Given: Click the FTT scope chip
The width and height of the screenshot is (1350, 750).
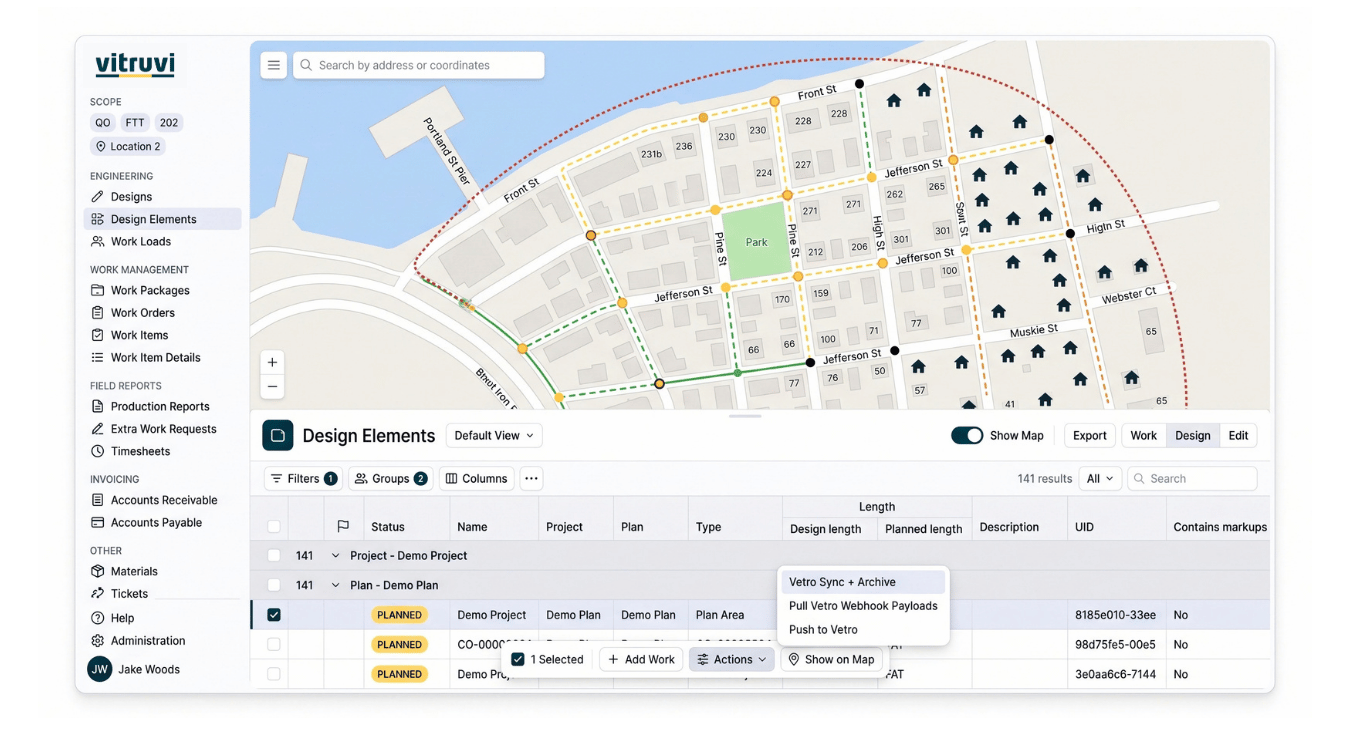Looking at the screenshot, I should [x=135, y=123].
